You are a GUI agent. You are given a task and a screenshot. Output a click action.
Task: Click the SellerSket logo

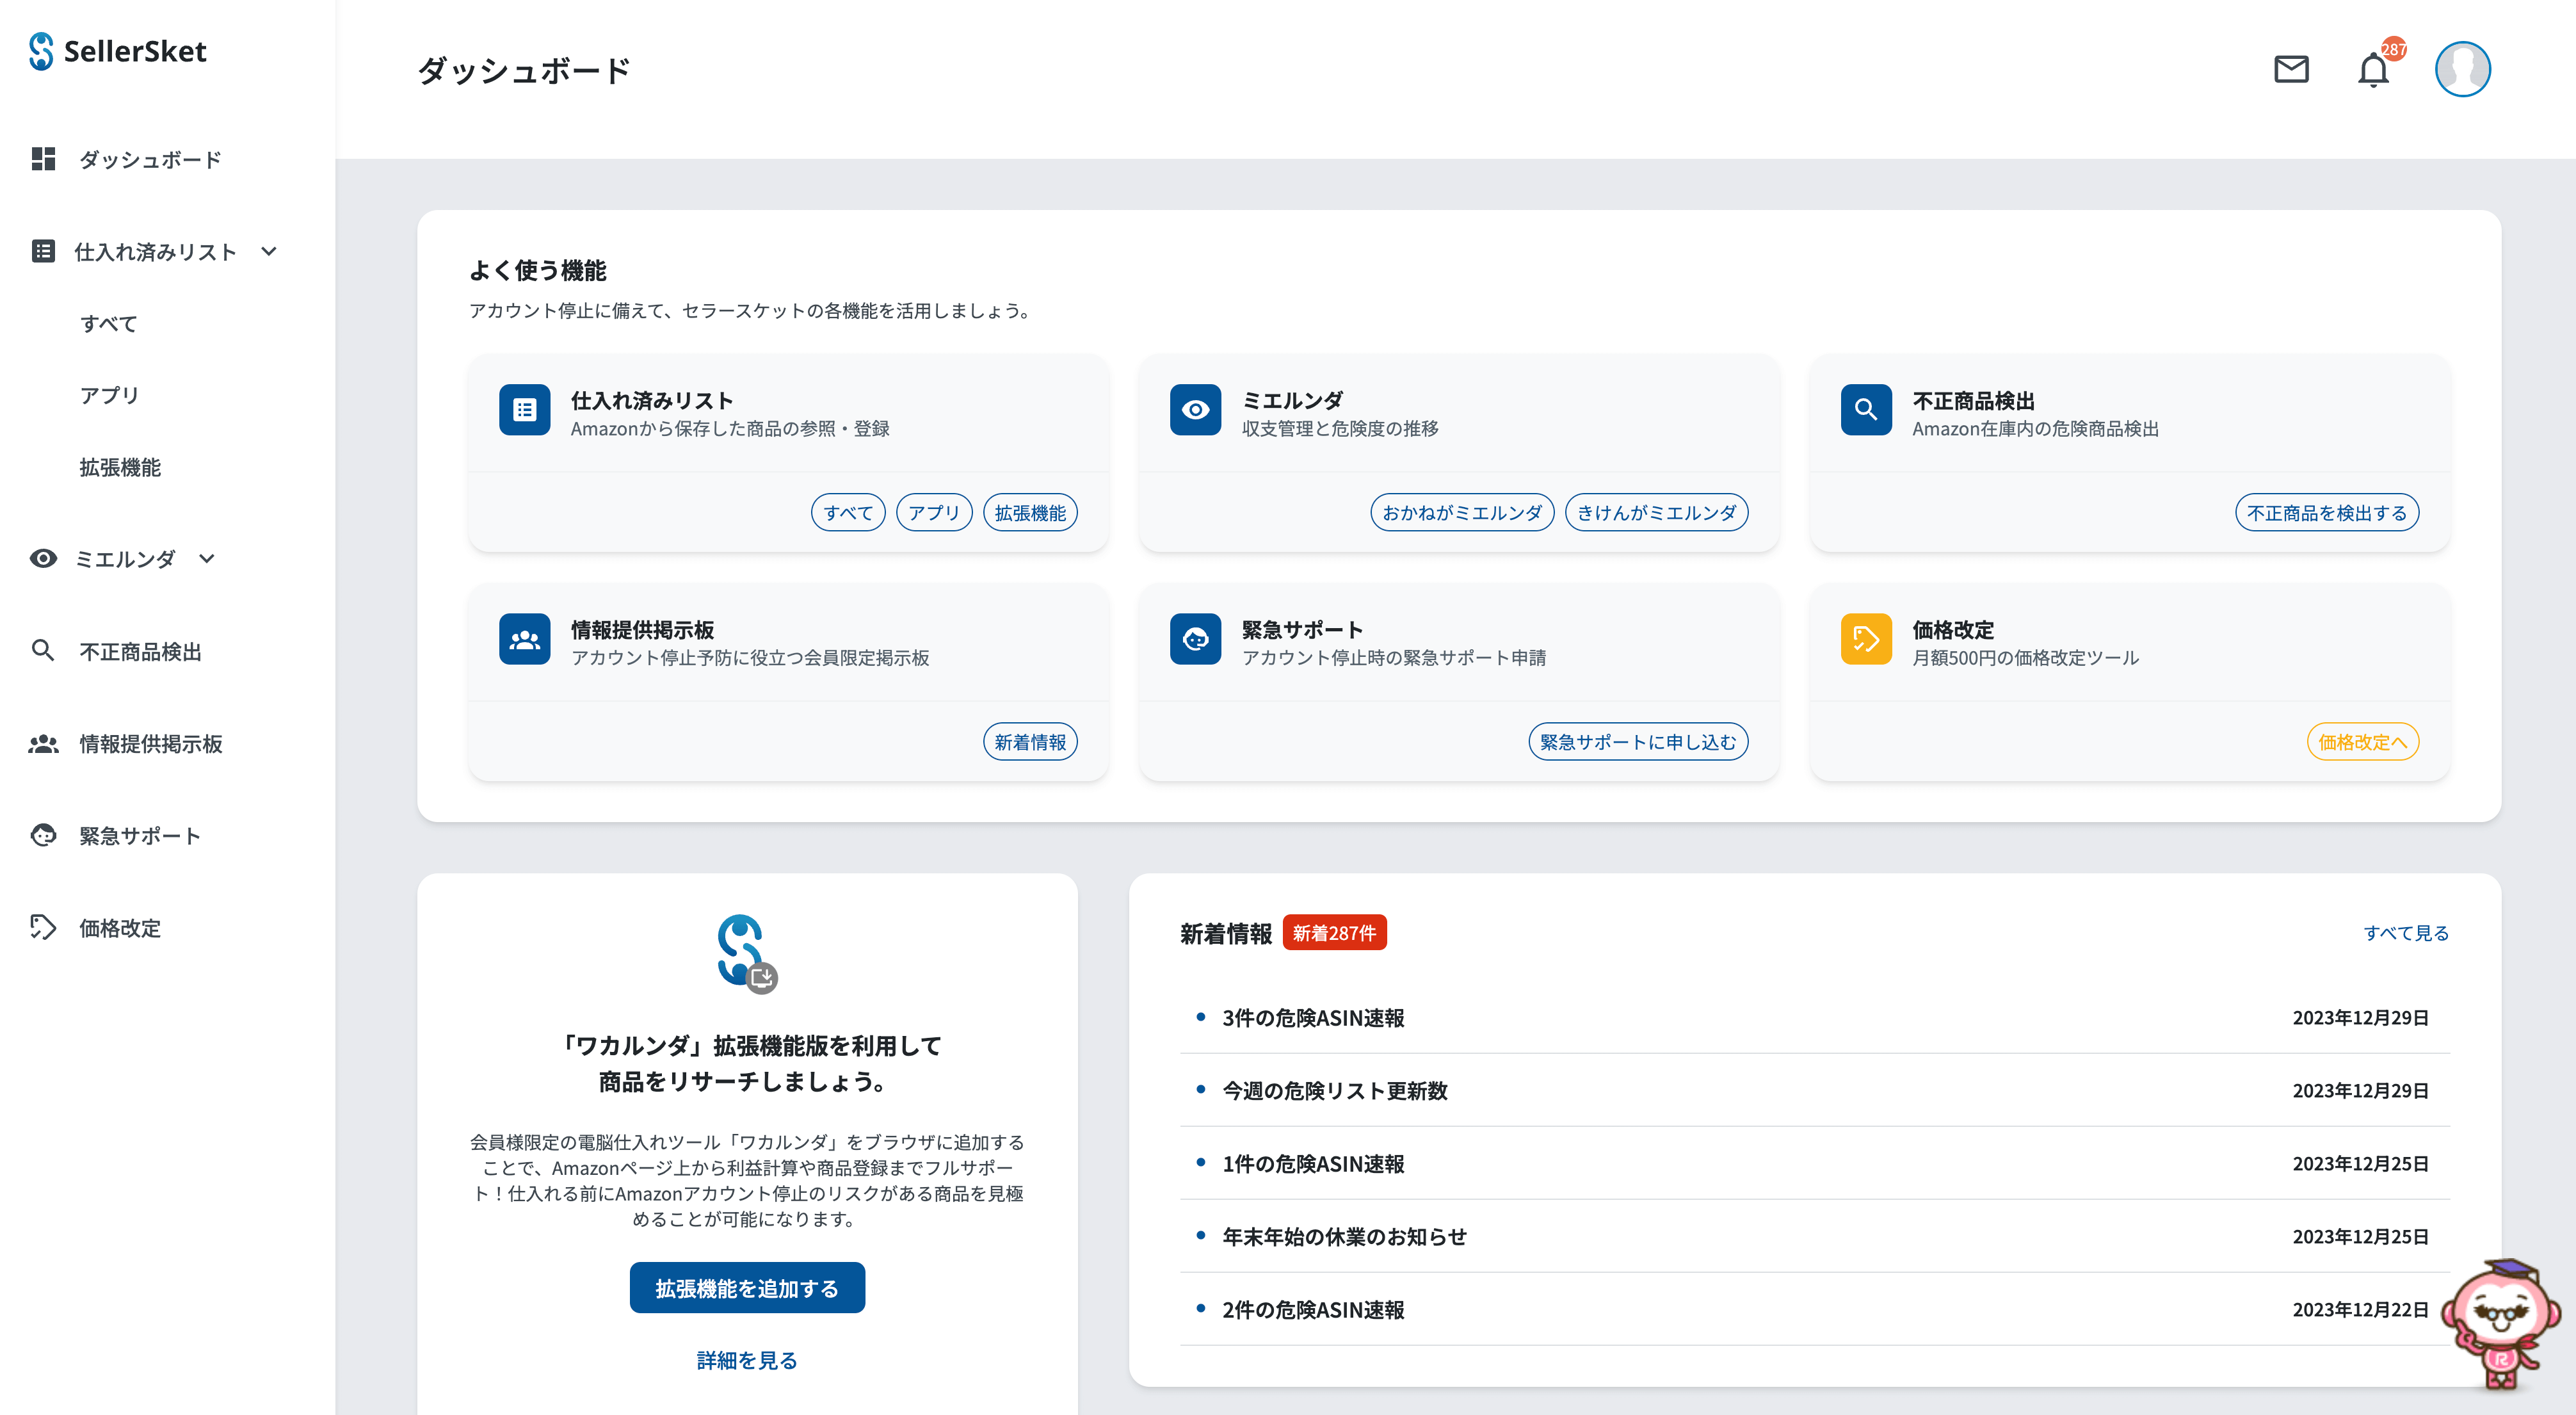[x=118, y=51]
